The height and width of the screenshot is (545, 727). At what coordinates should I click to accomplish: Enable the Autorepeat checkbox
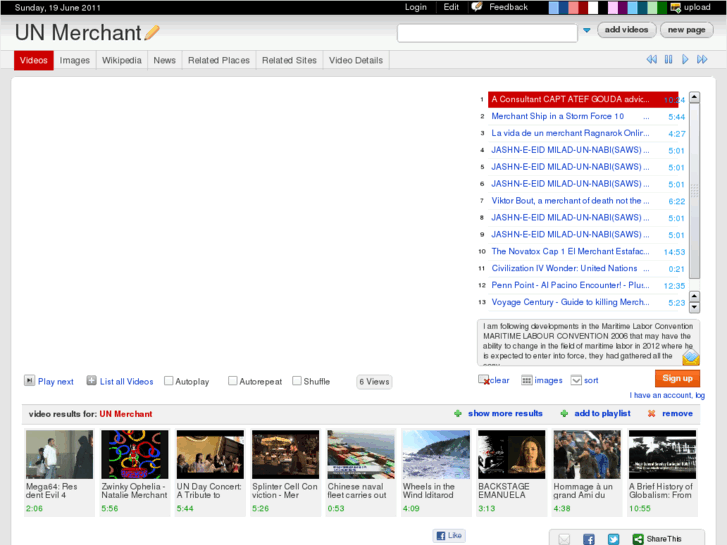[233, 381]
